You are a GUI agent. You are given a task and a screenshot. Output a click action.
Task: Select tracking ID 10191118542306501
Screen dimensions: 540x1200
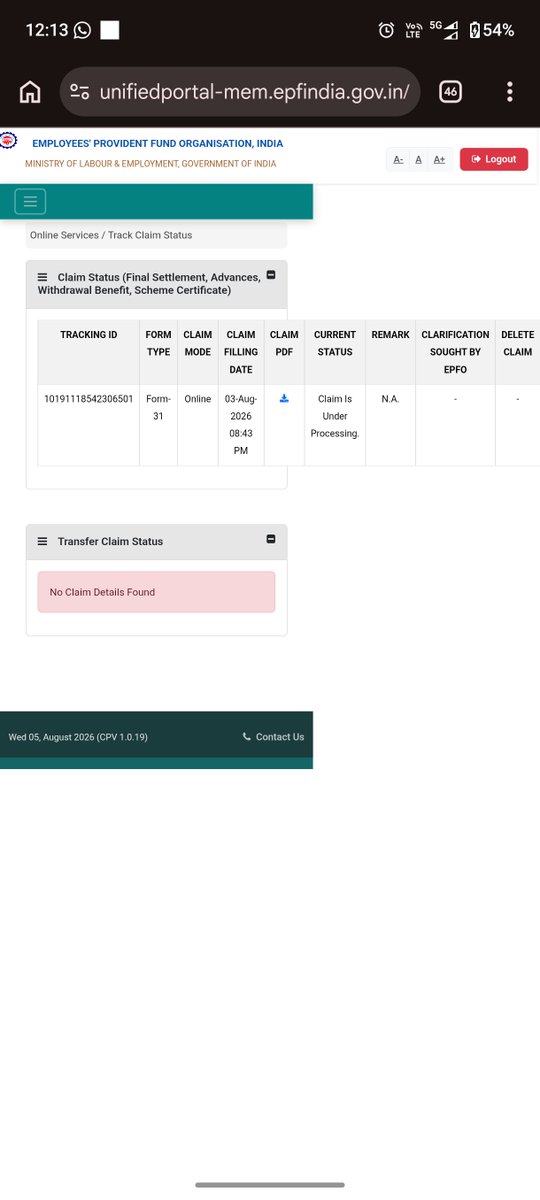pyautogui.click(x=89, y=399)
